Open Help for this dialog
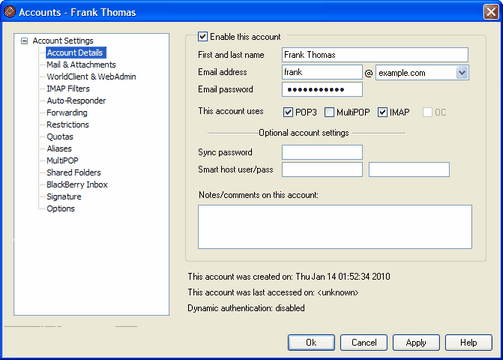 tap(468, 343)
